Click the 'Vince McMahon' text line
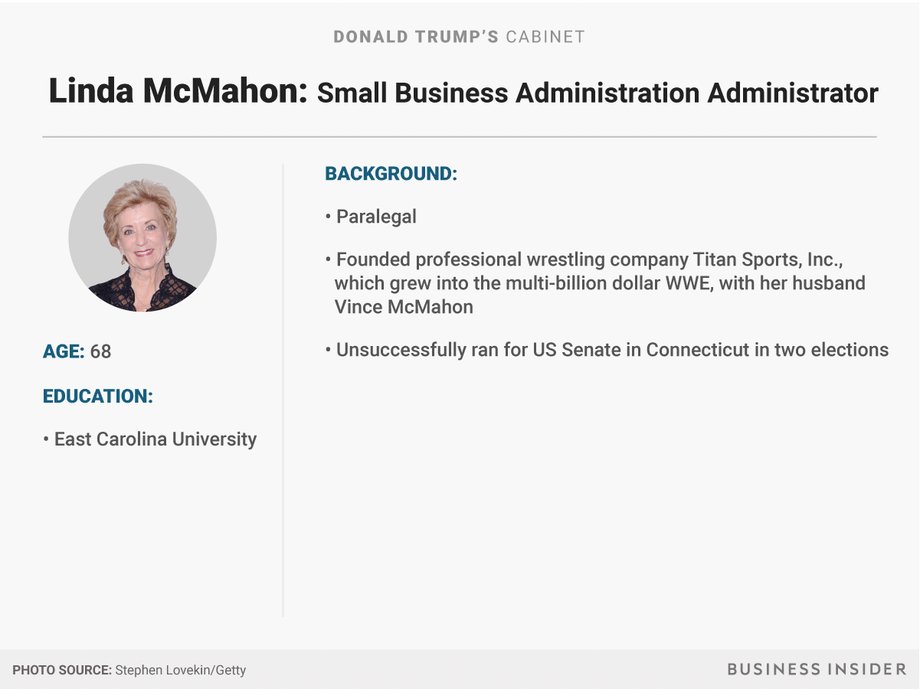Image resolution: width=920 pixels, height=689 pixels. click(x=404, y=306)
